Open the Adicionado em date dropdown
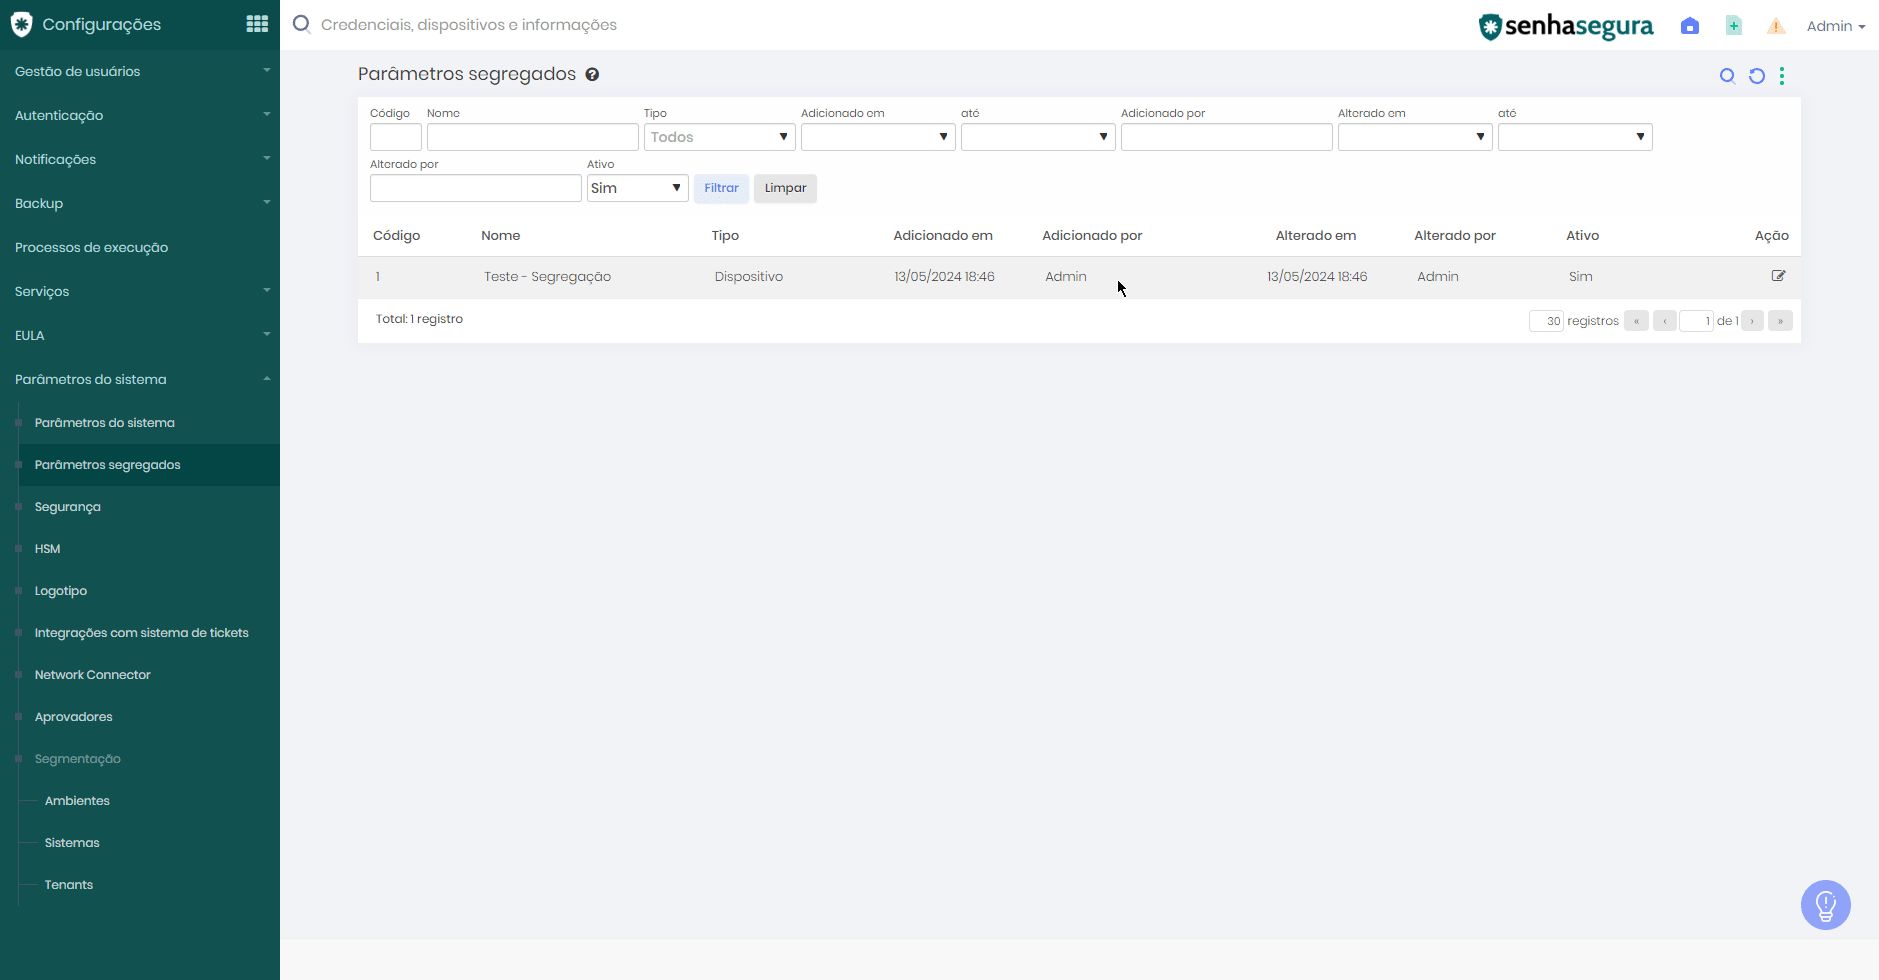 click(878, 137)
